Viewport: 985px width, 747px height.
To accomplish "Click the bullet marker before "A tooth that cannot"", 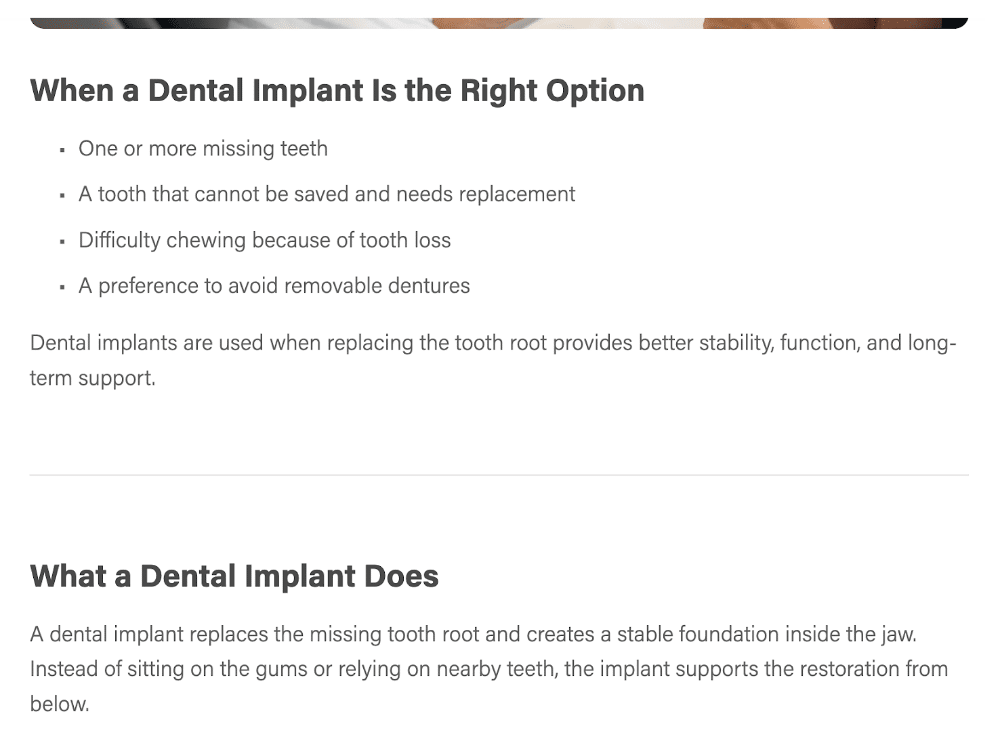I will (62, 195).
